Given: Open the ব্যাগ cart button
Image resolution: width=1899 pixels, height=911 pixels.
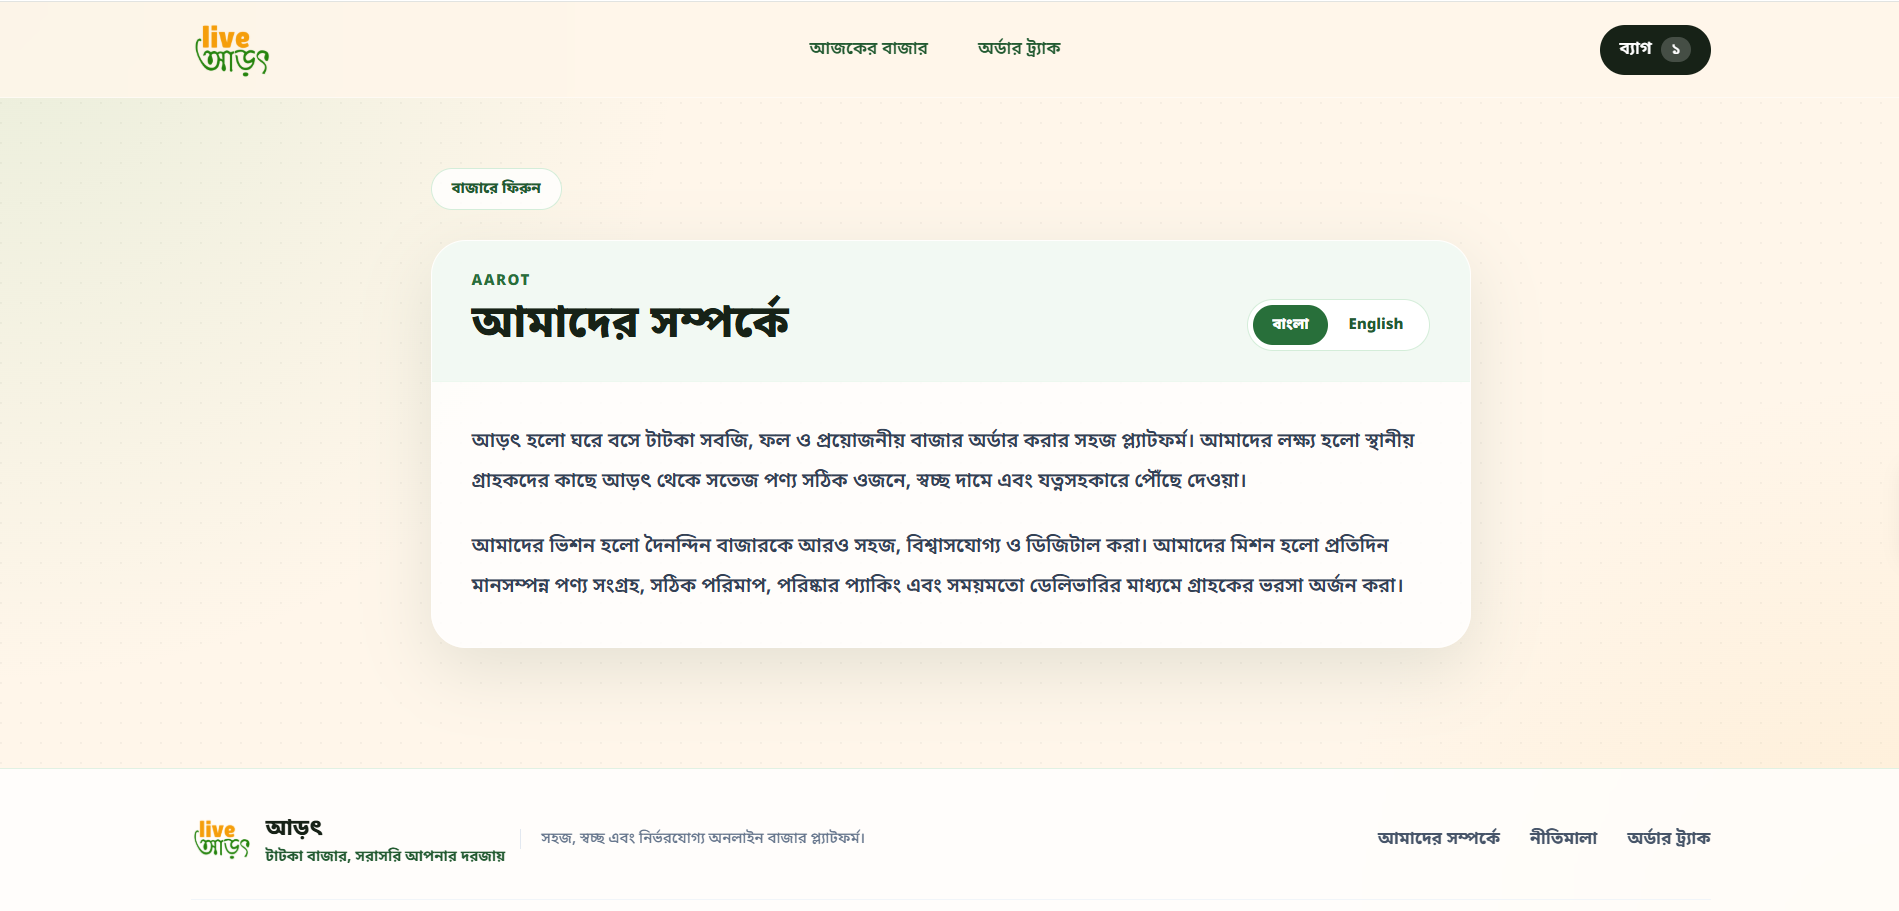Looking at the screenshot, I should pyautogui.click(x=1655, y=50).
